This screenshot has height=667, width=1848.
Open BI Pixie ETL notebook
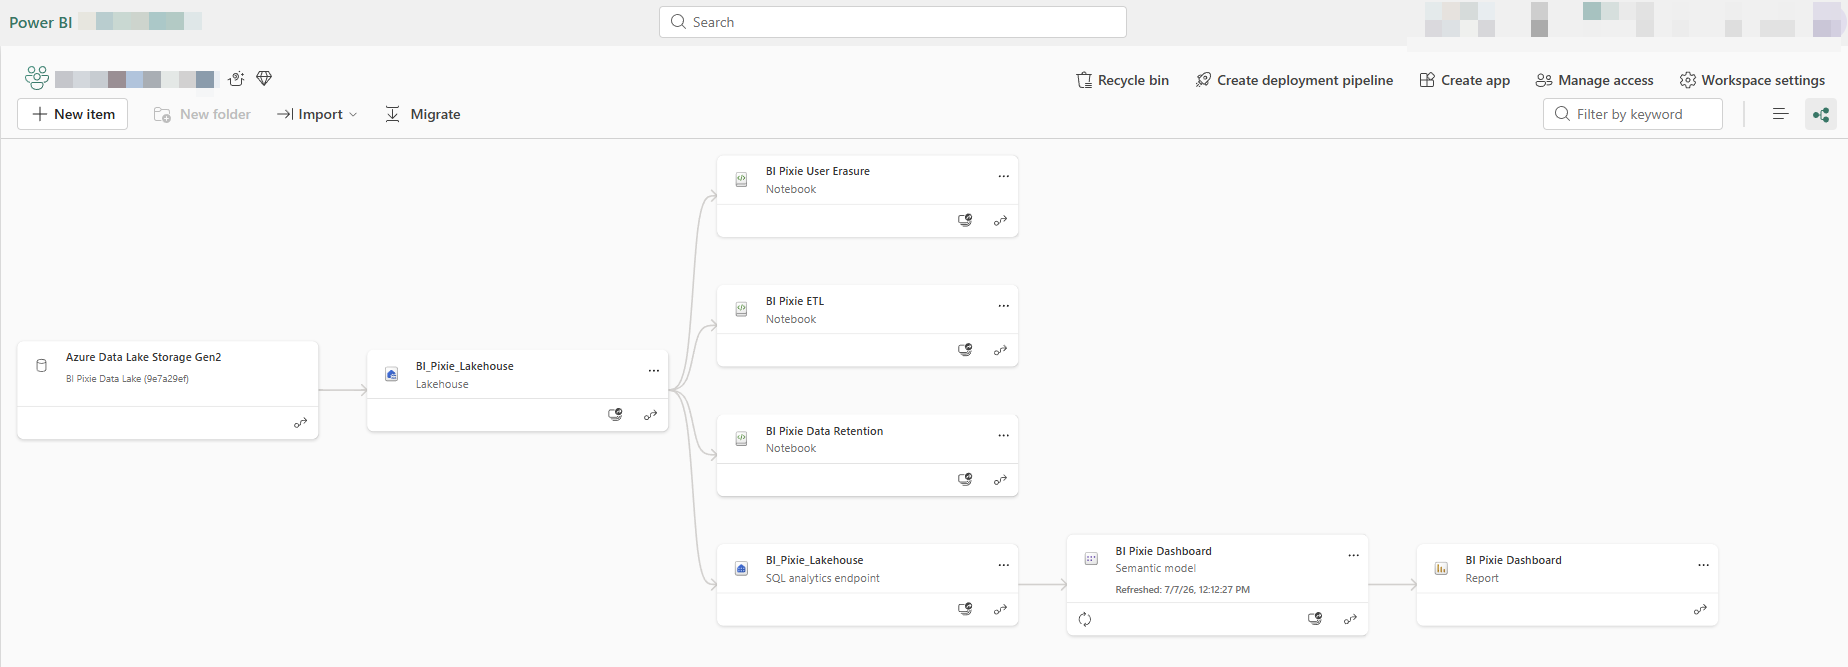coord(795,301)
